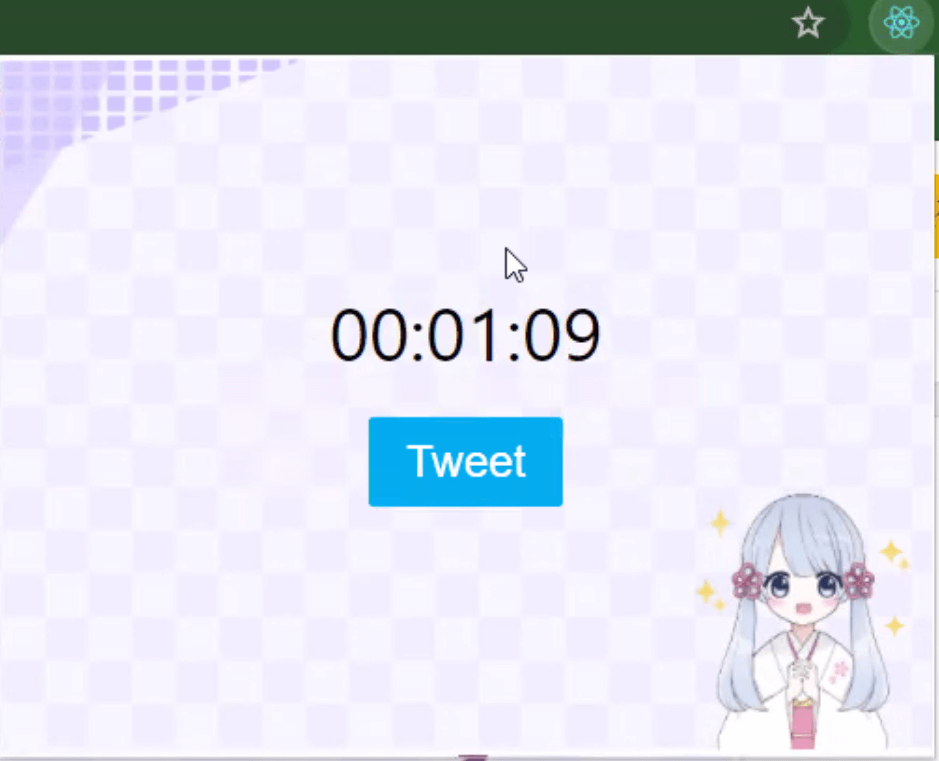The image size is (939, 761).
Task: Click the yellow sparkle above the character's left side
Action: 720,523
